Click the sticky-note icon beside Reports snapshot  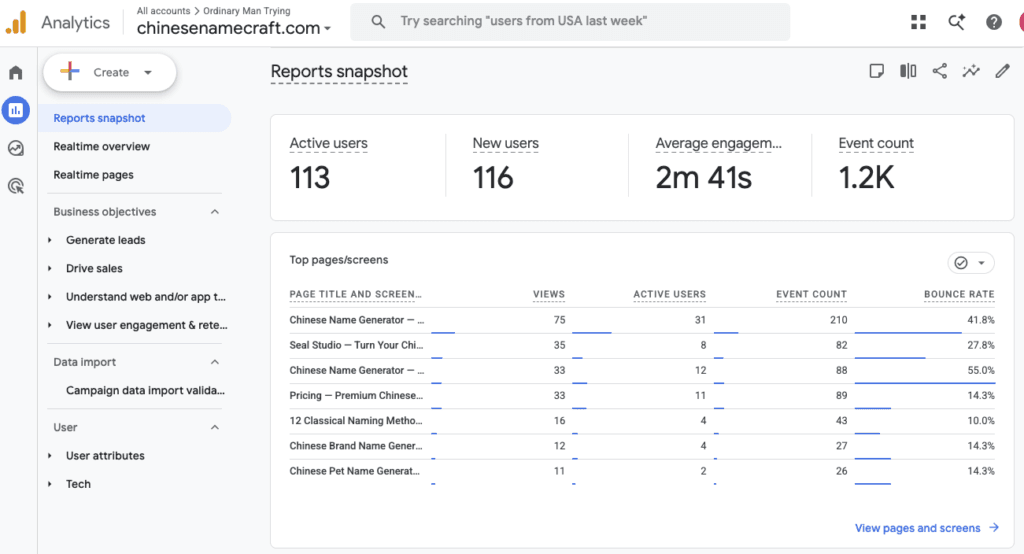876,71
